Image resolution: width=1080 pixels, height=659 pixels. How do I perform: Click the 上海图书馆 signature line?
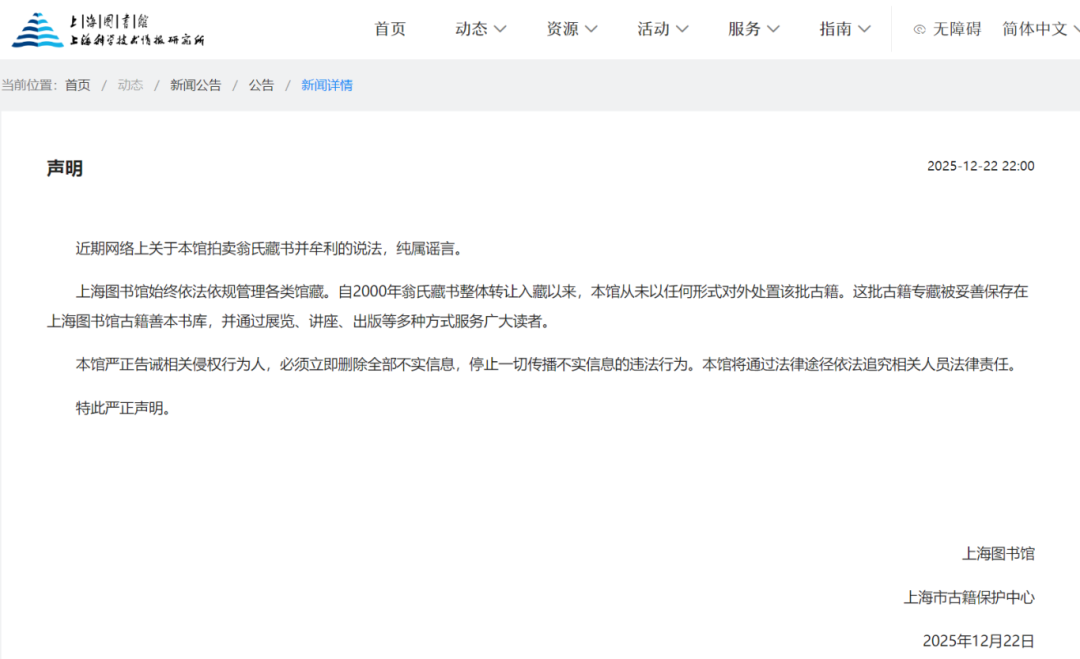pos(998,553)
